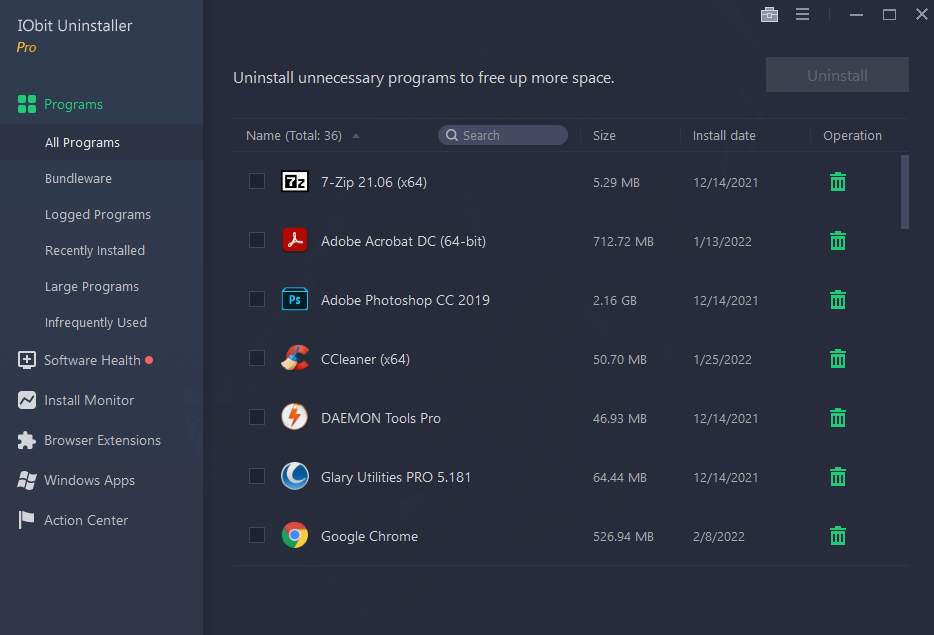
Task: Click the trash icon for Google Chrome
Action: point(838,536)
